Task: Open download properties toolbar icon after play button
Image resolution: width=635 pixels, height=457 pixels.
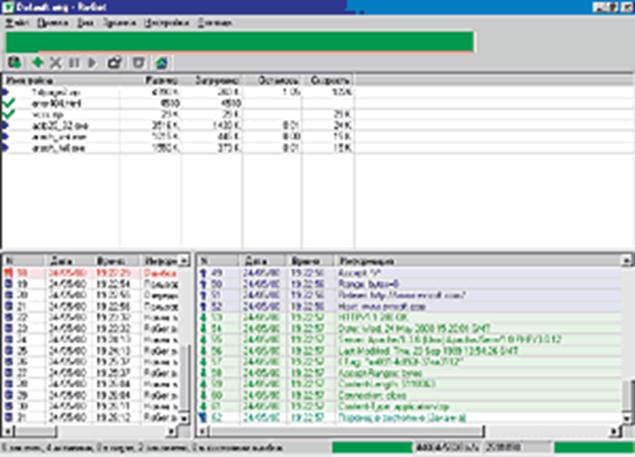Action: 115,62
